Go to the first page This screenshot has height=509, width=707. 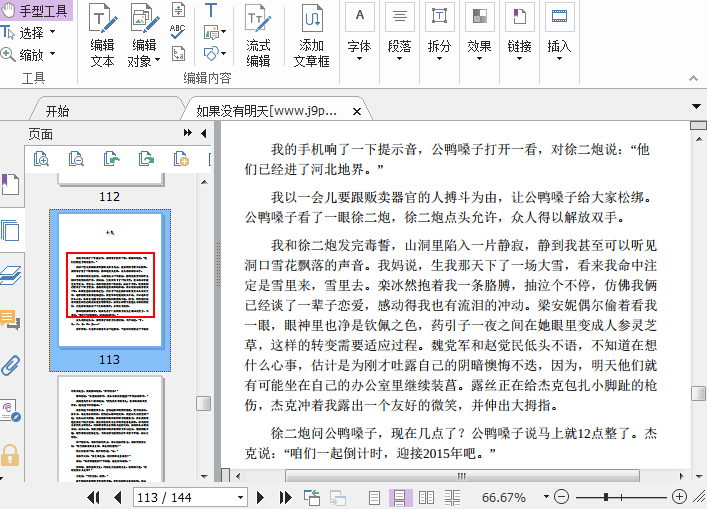coord(94,497)
